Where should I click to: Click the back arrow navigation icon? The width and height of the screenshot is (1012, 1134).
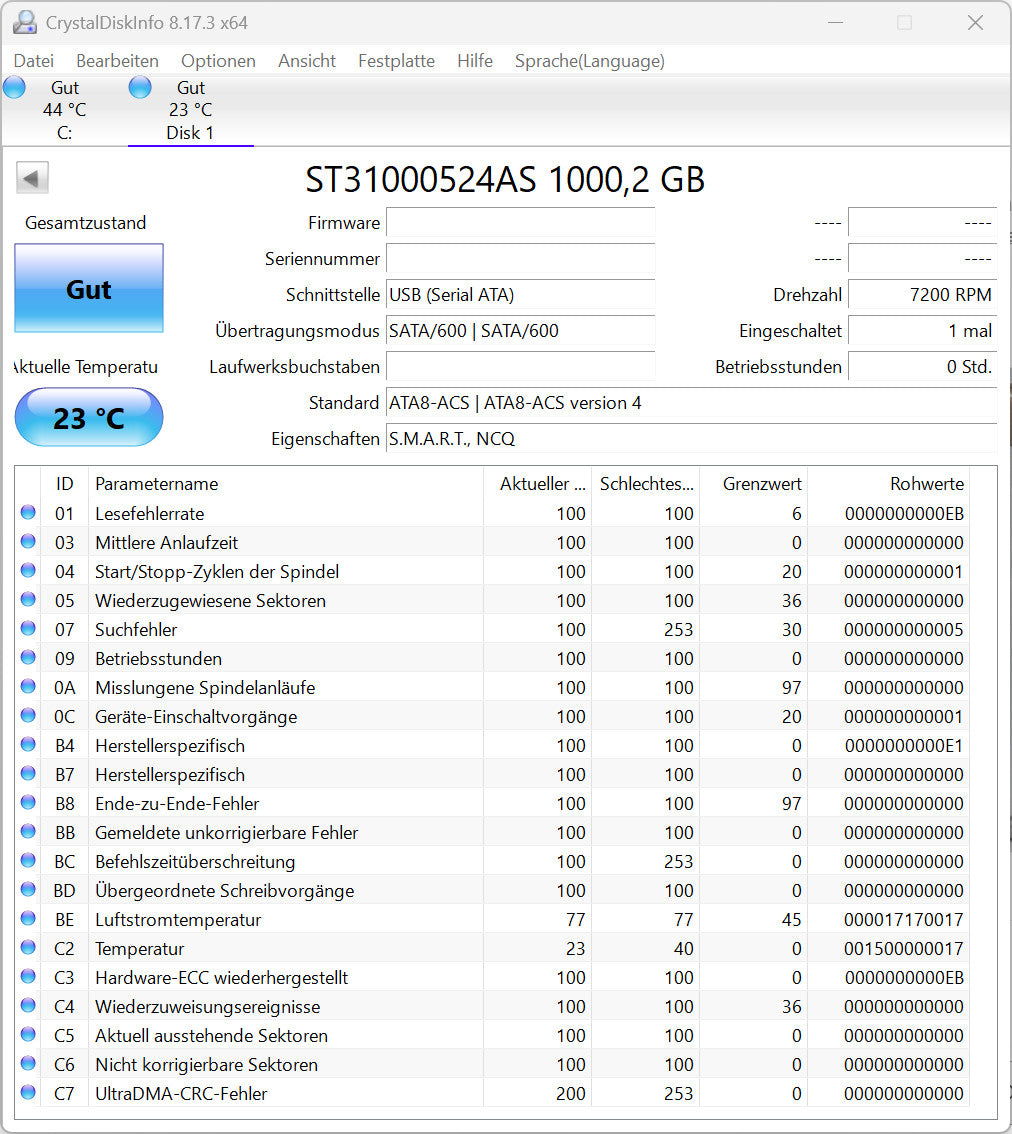tap(31, 177)
